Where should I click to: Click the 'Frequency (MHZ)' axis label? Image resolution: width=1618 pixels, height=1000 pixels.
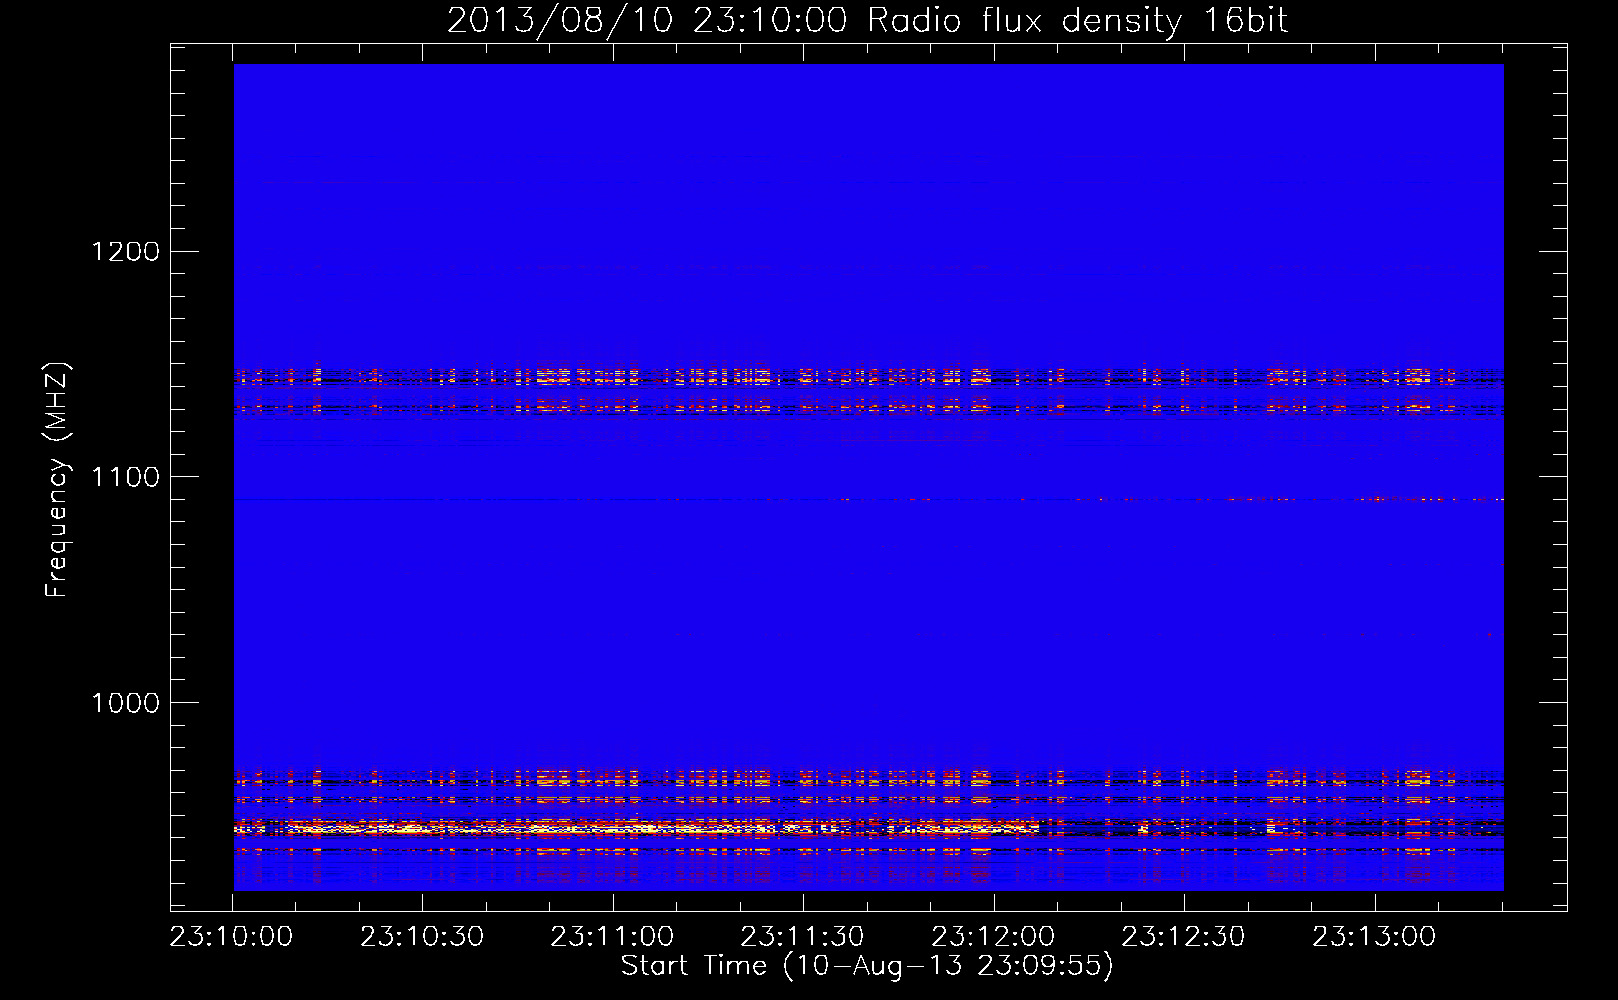pos(56,480)
